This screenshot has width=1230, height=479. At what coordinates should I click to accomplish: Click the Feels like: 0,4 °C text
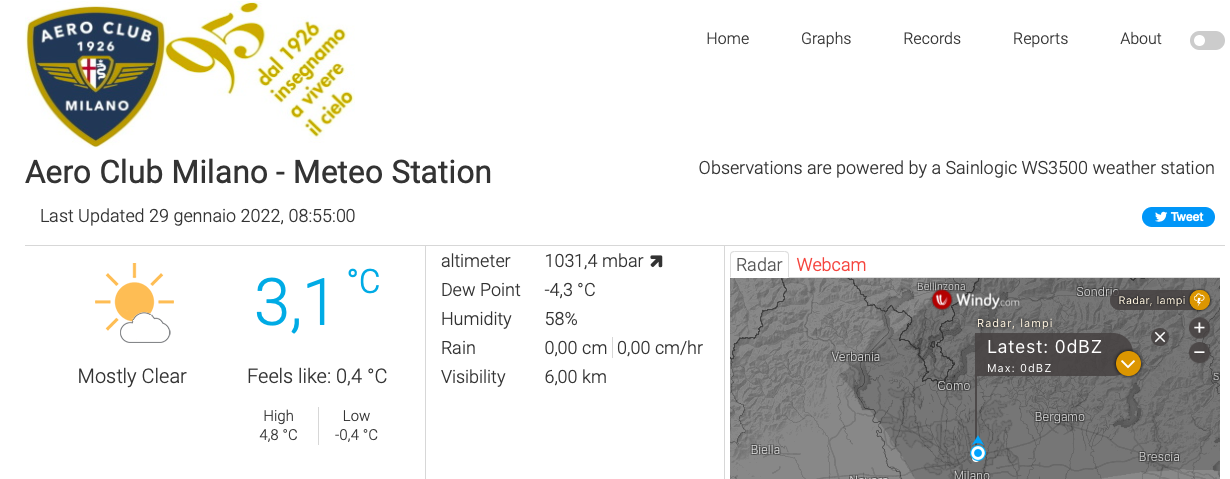[317, 377]
